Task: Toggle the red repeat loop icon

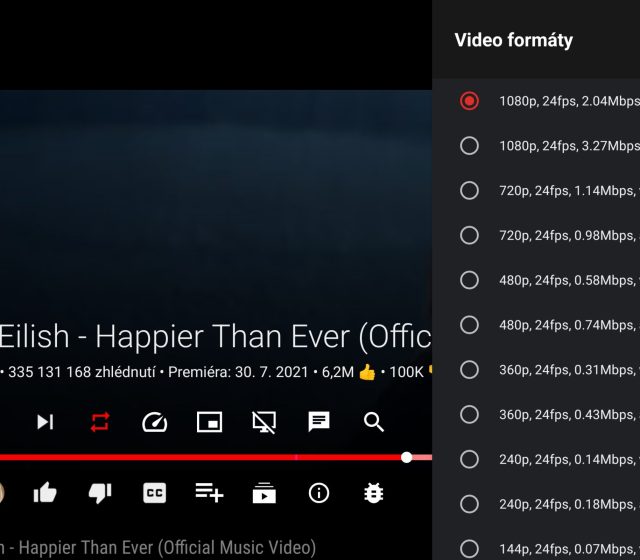Action: (x=100, y=422)
